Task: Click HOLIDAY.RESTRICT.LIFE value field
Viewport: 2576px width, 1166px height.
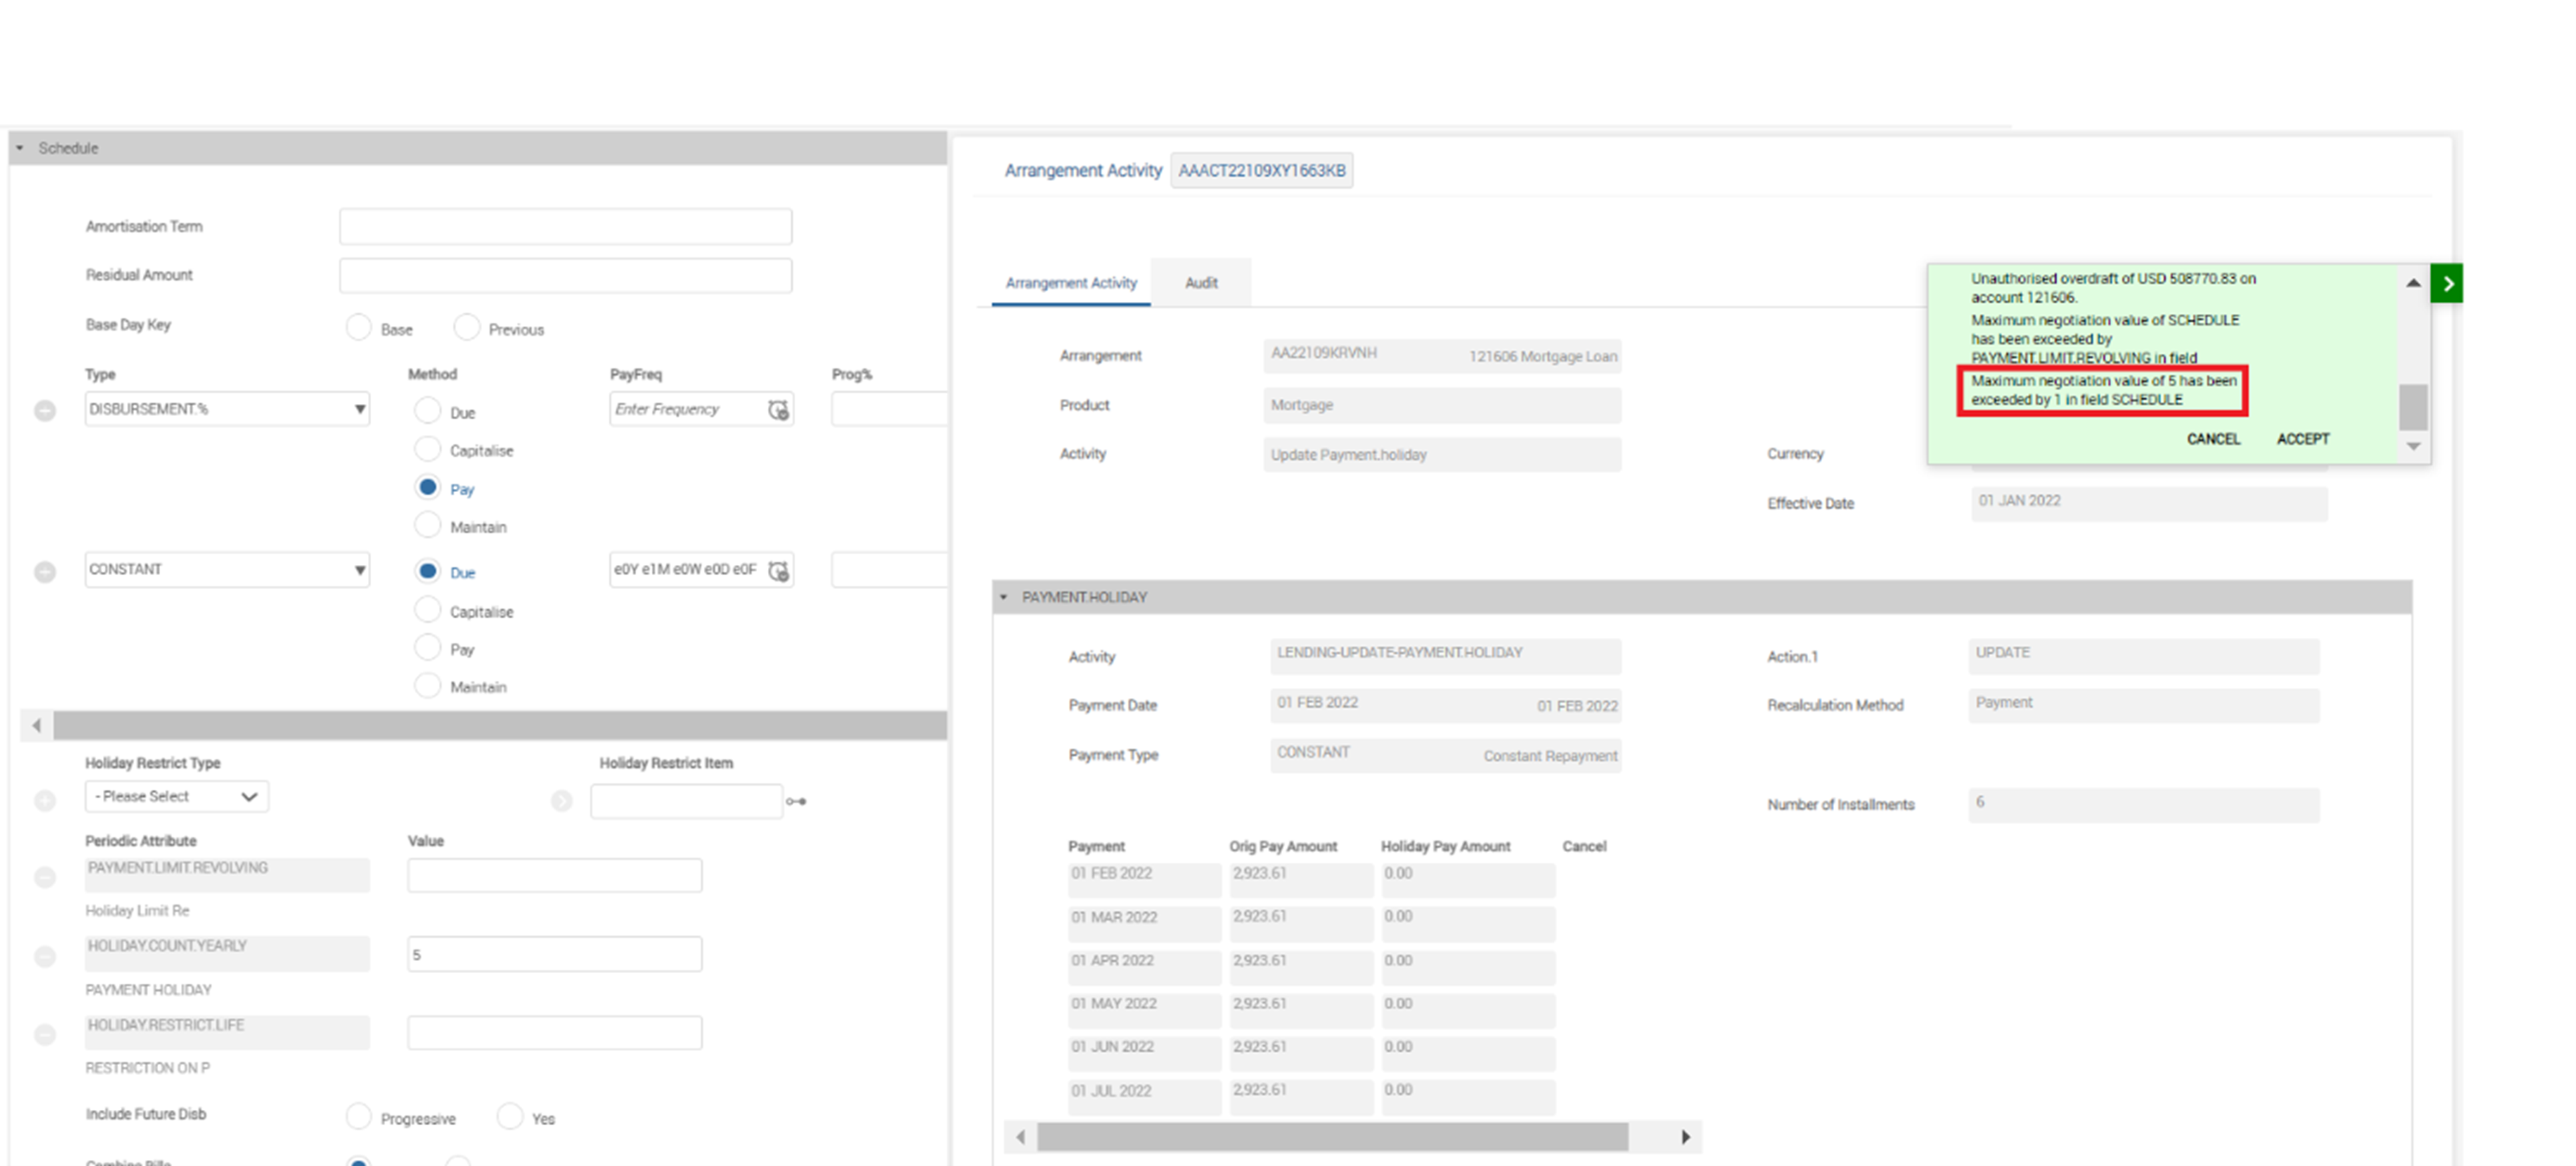Action: click(x=554, y=1032)
